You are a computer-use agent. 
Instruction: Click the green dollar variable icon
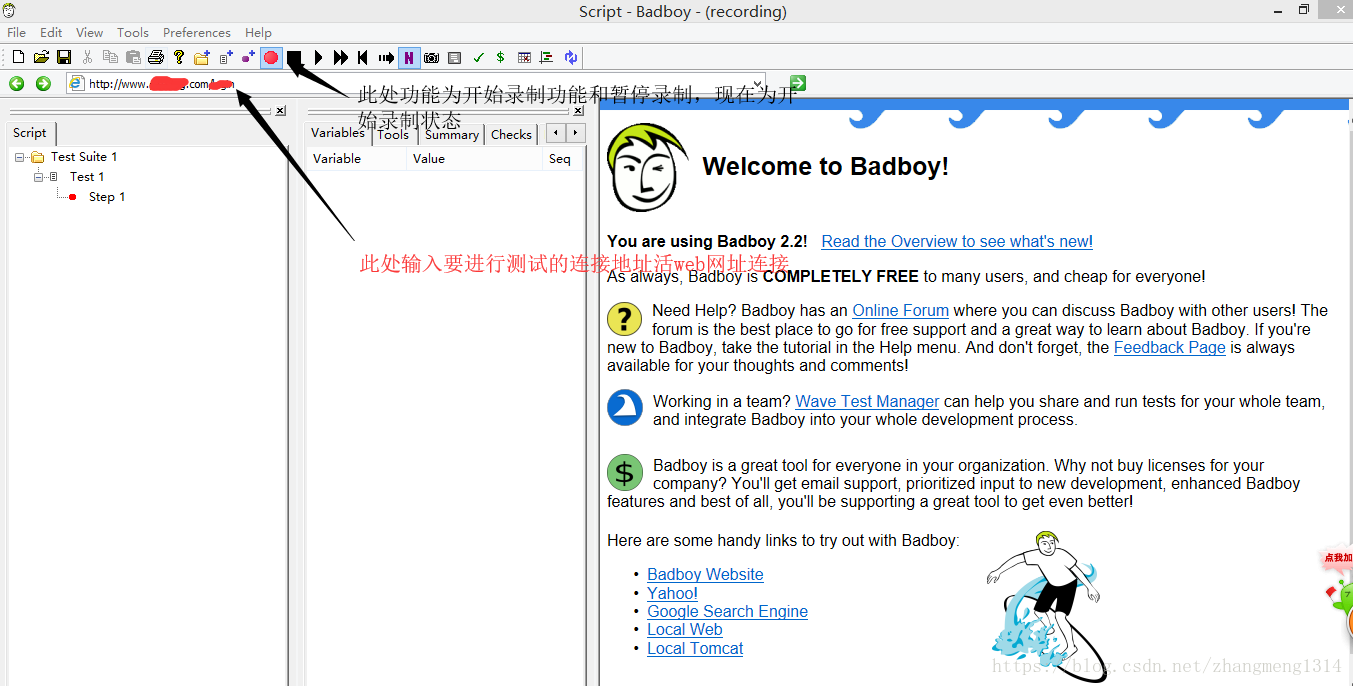(x=500, y=58)
